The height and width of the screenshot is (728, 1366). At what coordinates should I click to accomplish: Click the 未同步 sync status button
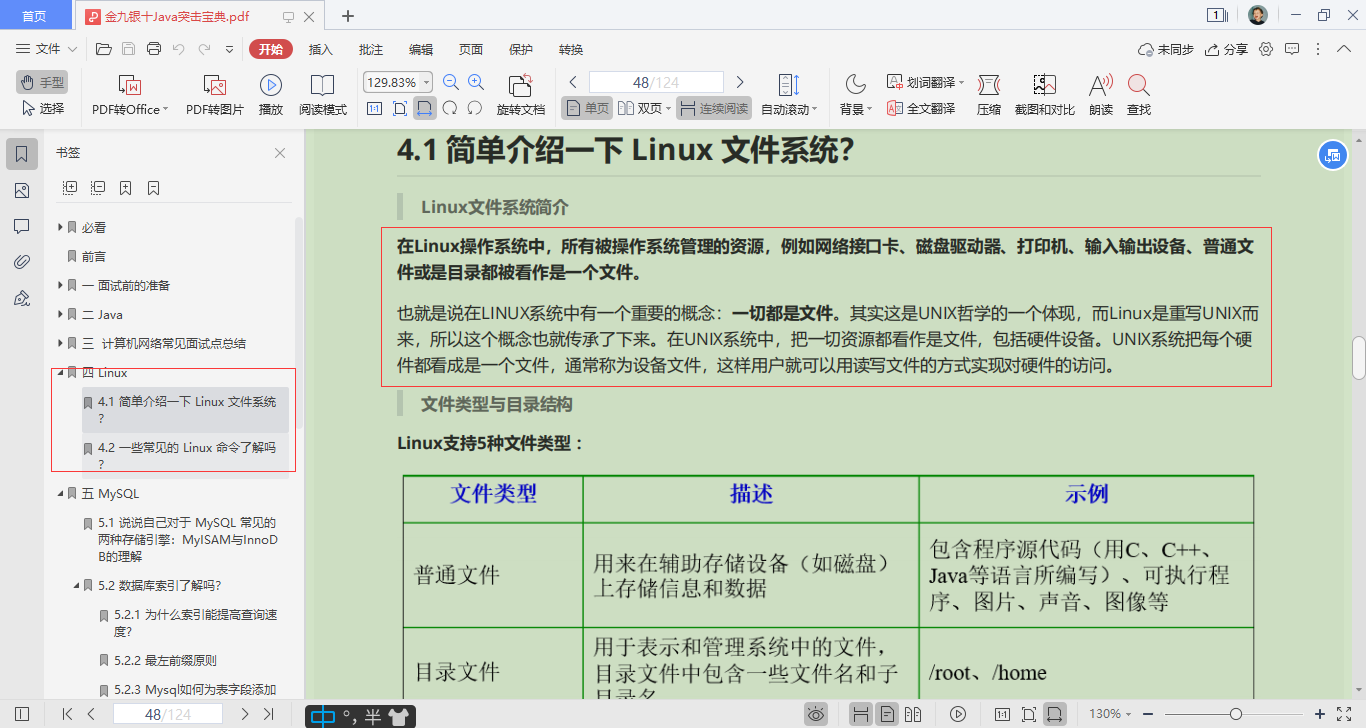1166,49
